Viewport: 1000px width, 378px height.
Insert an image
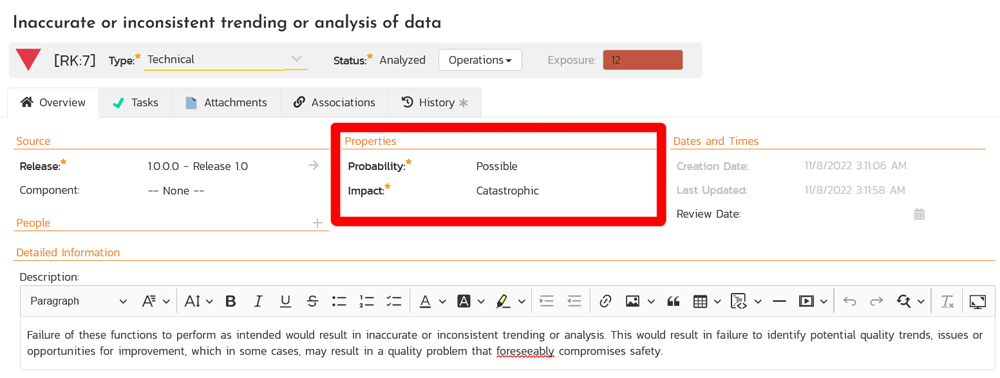pyautogui.click(x=632, y=302)
